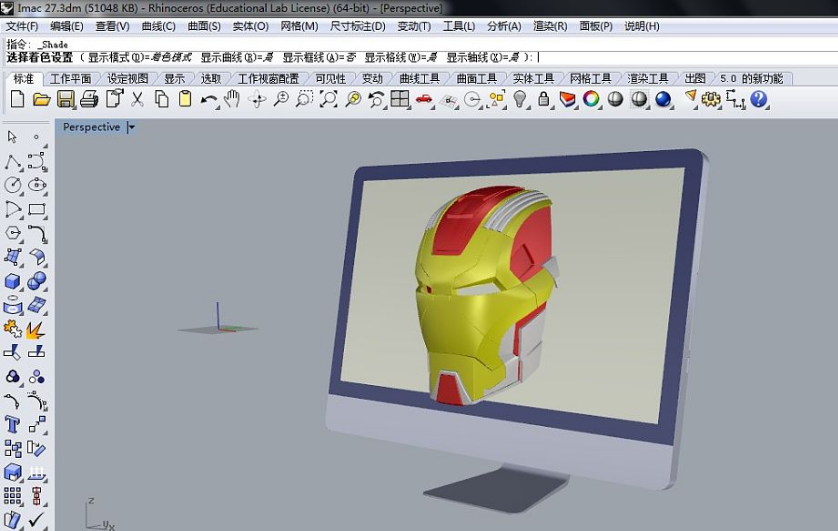Screen dimensions: 838x531
Task: Copy objects to clipboard icon
Action: click(x=161, y=99)
